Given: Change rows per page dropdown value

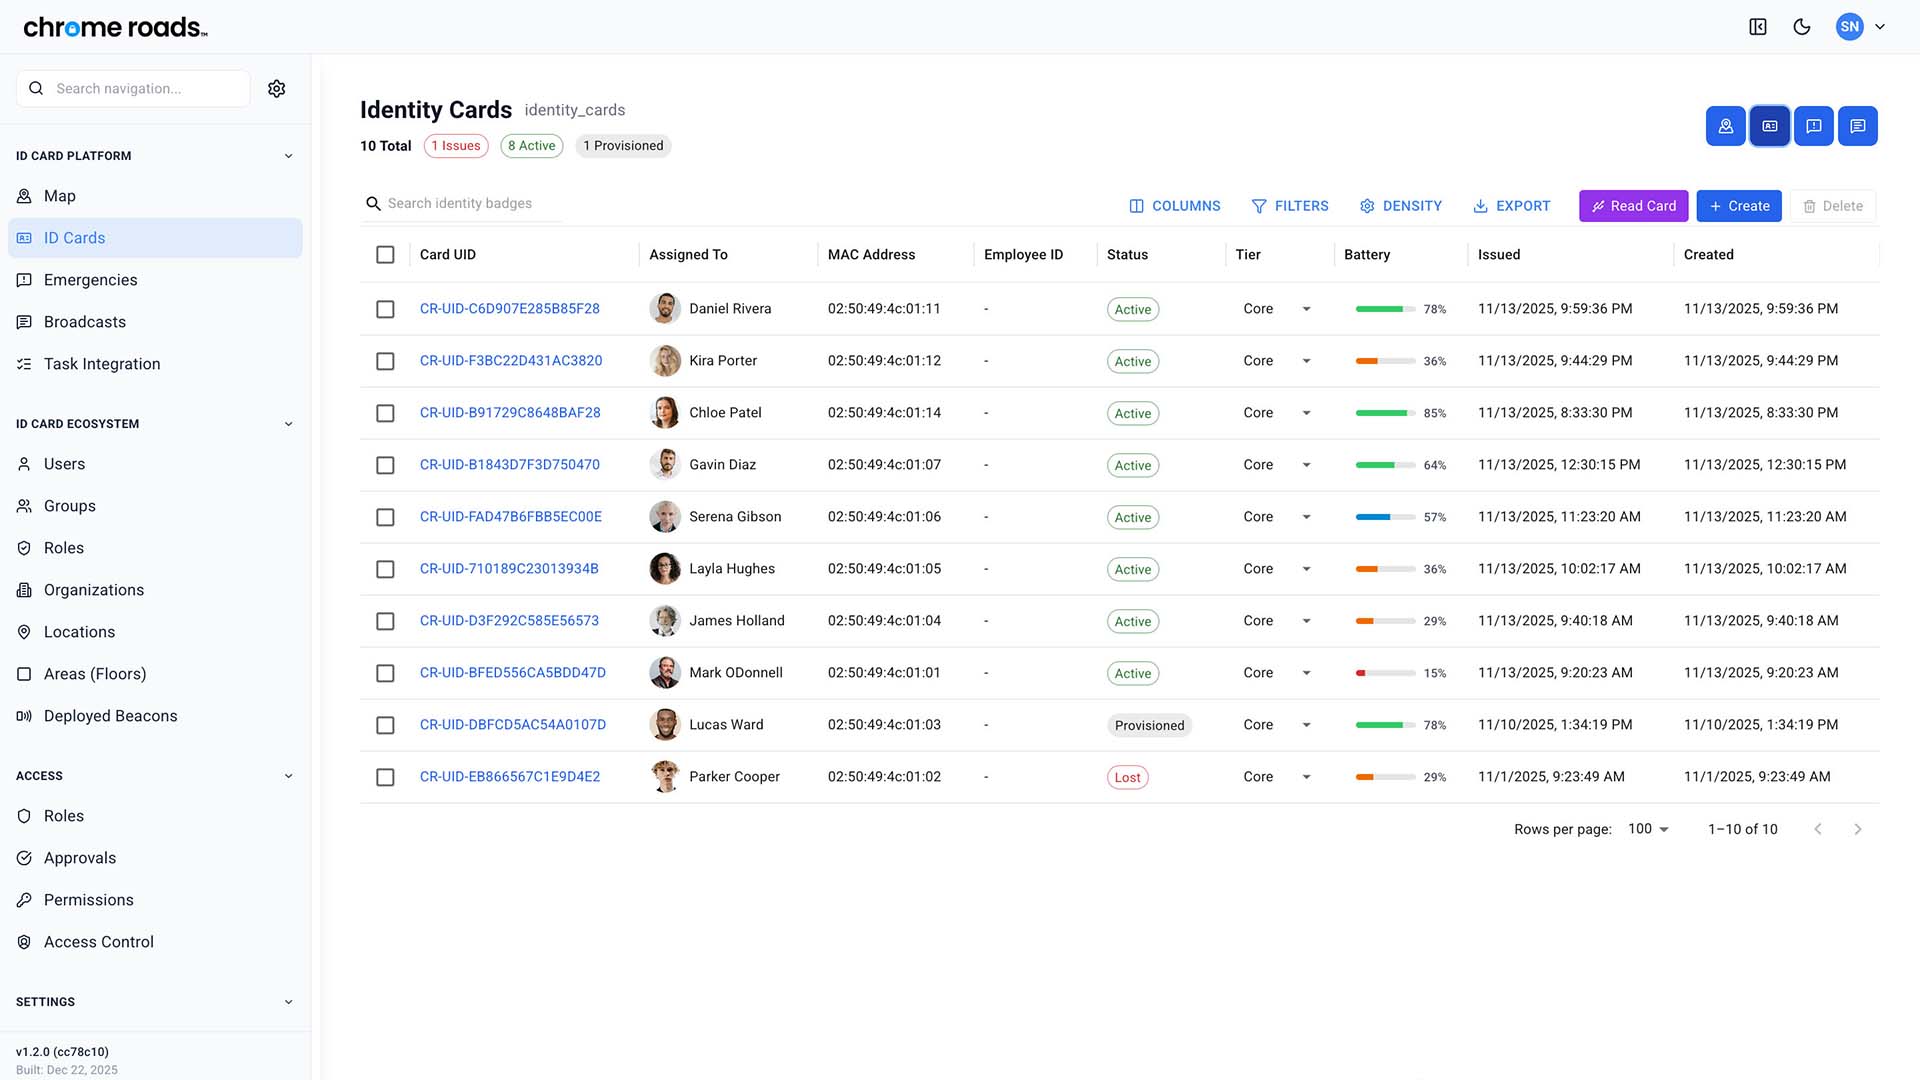Looking at the screenshot, I should [1648, 829].
